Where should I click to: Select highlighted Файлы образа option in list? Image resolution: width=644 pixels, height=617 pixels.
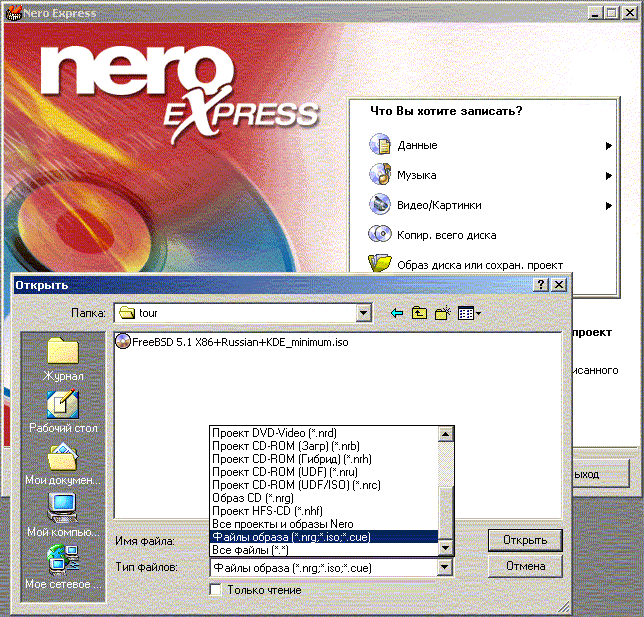(x=324, y=537)
